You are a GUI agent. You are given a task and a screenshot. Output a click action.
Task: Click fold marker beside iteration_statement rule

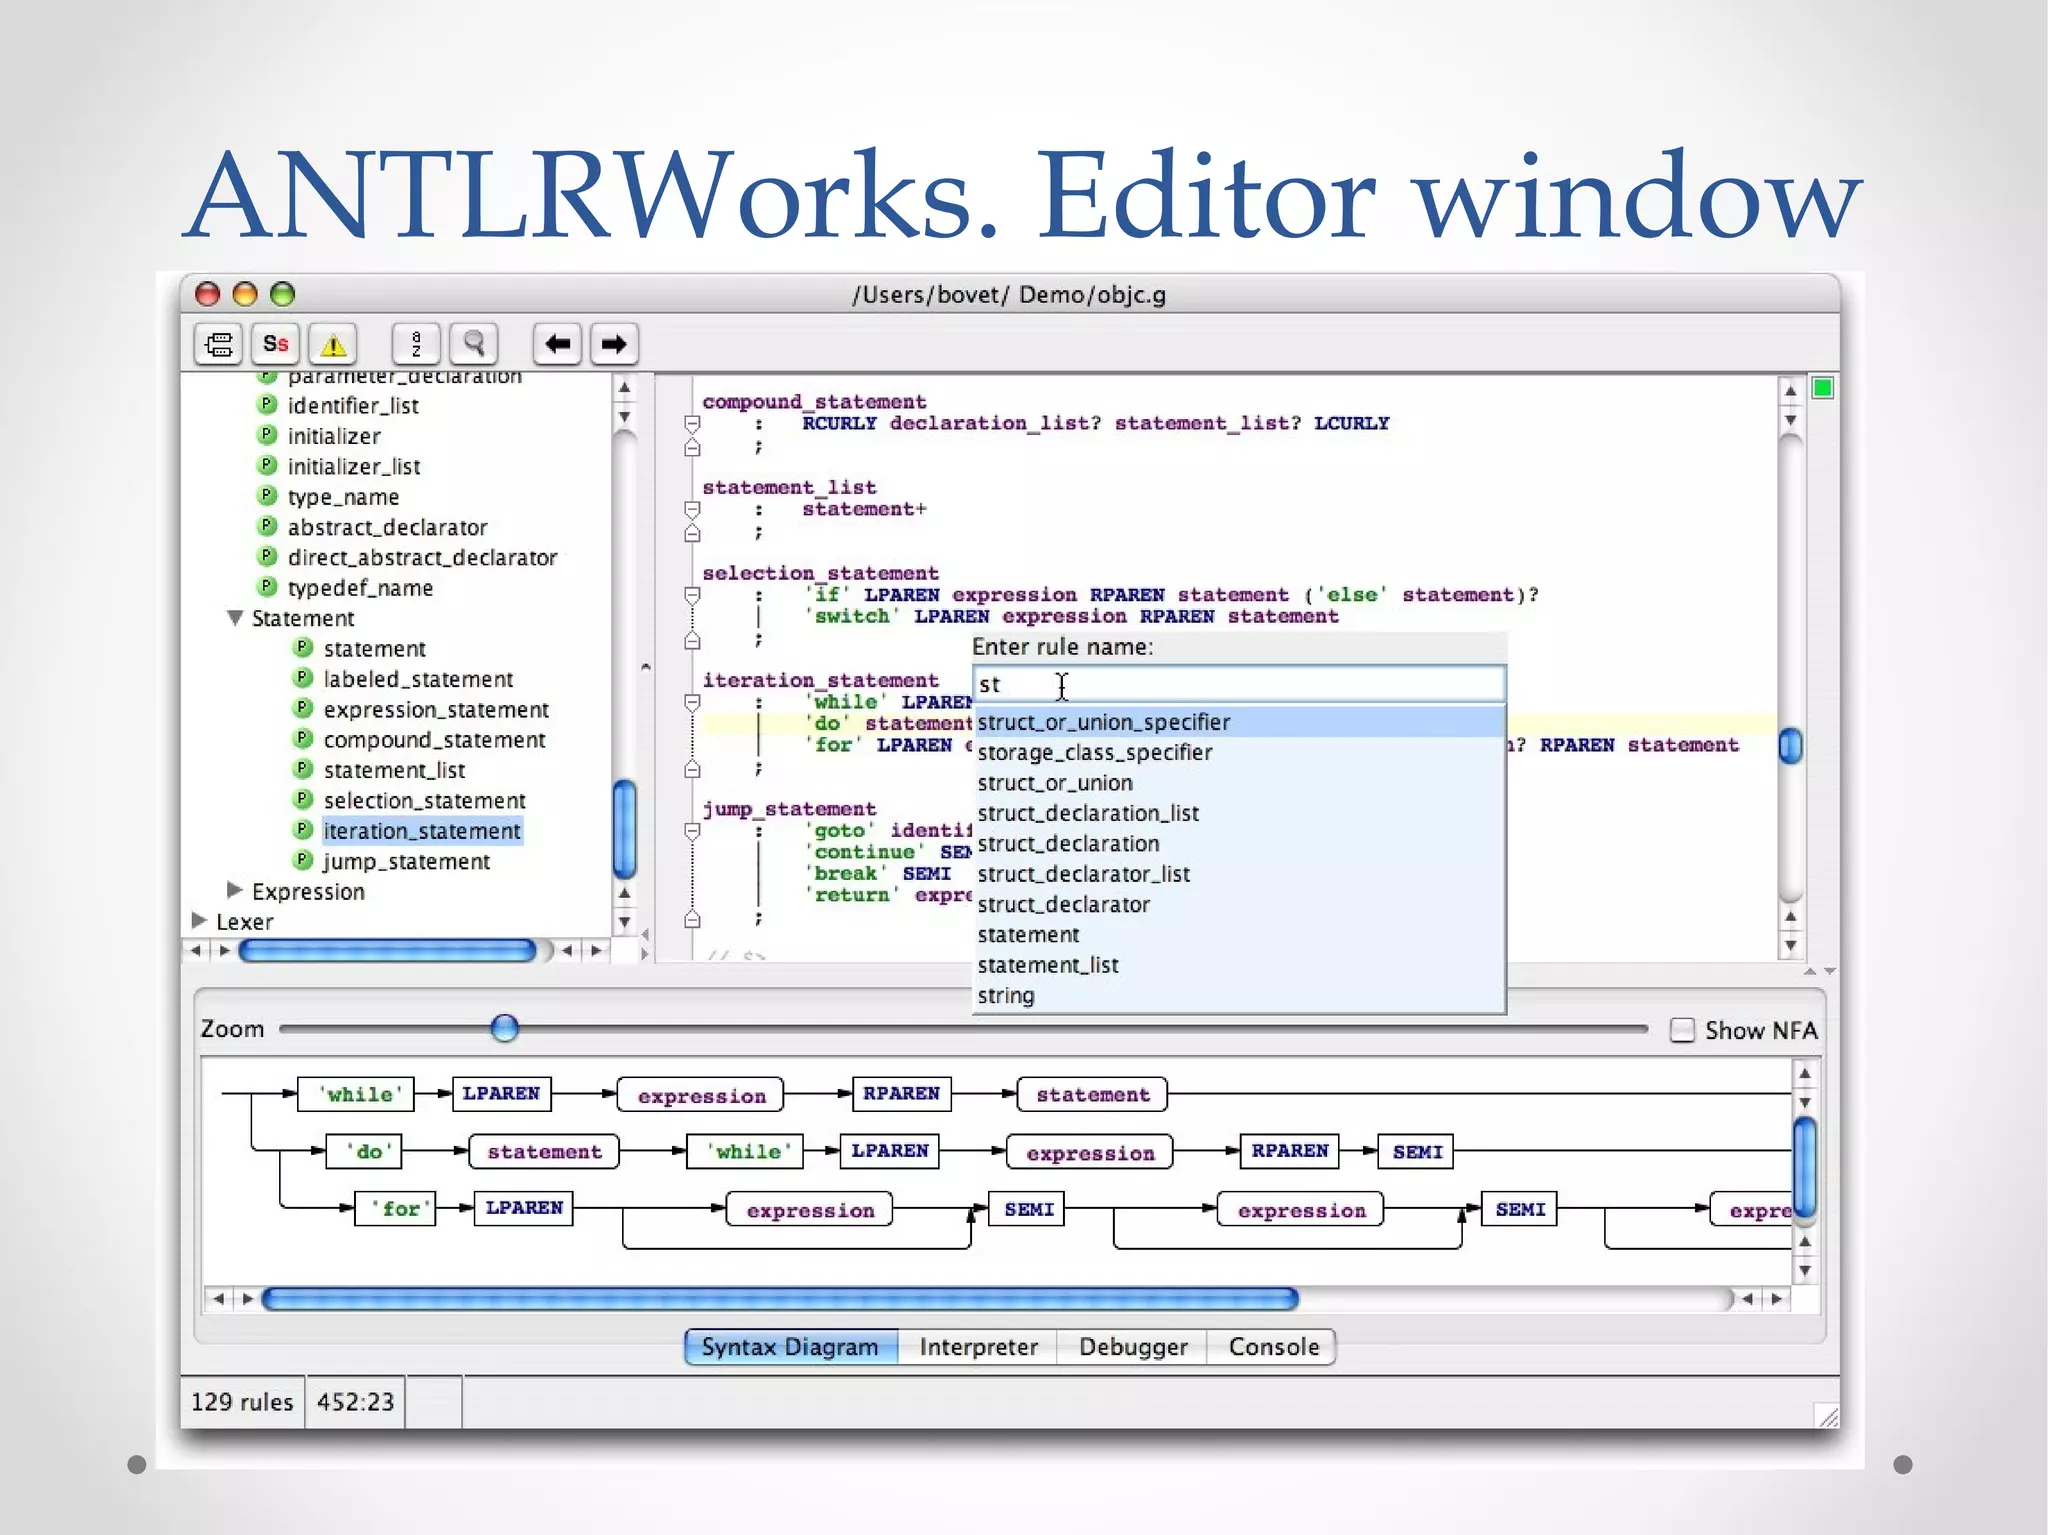tap(692, 703)
